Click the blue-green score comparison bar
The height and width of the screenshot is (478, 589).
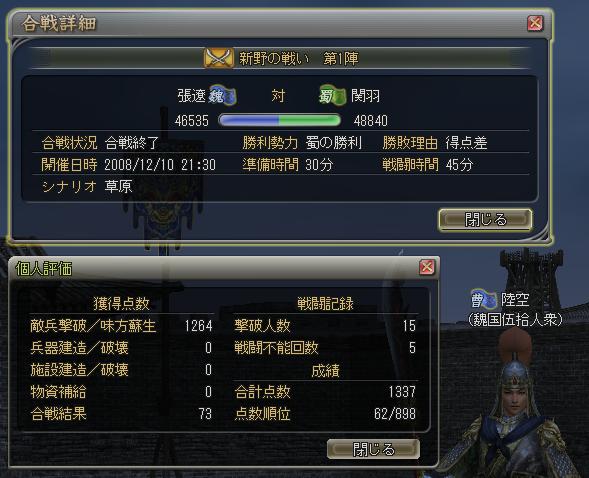pyautogui.click(x=279, y=120)
